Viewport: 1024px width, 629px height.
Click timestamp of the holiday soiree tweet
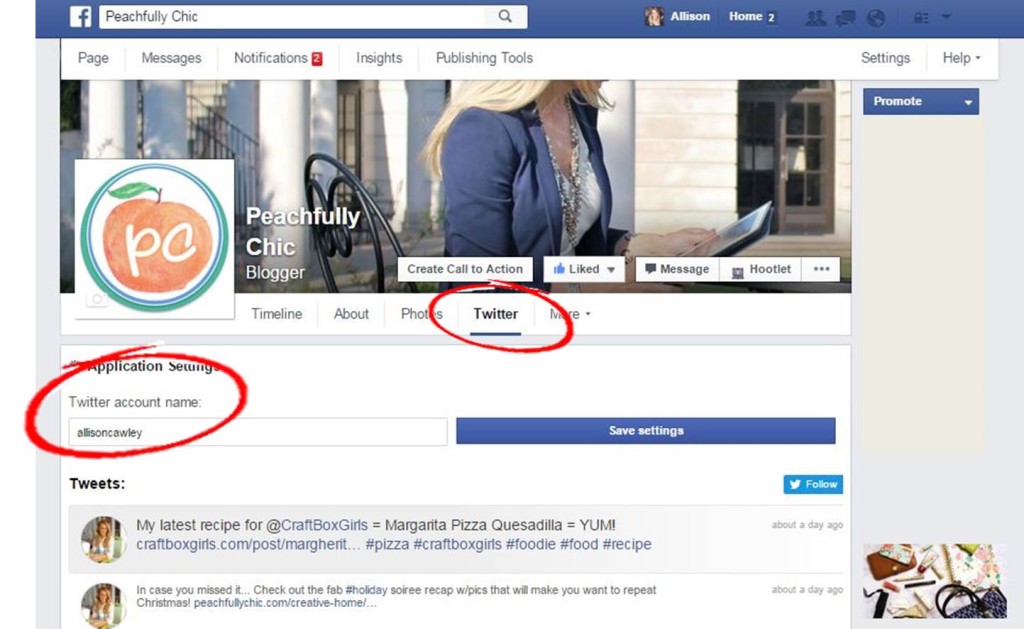[x=807, y=589]
